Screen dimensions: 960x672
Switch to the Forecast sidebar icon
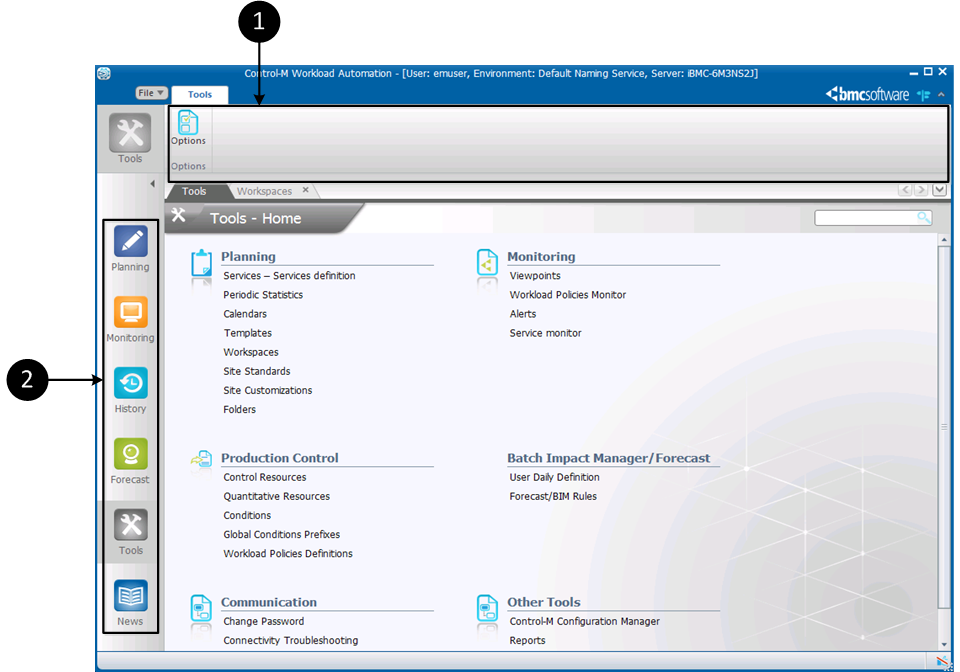tap(130, 455)
